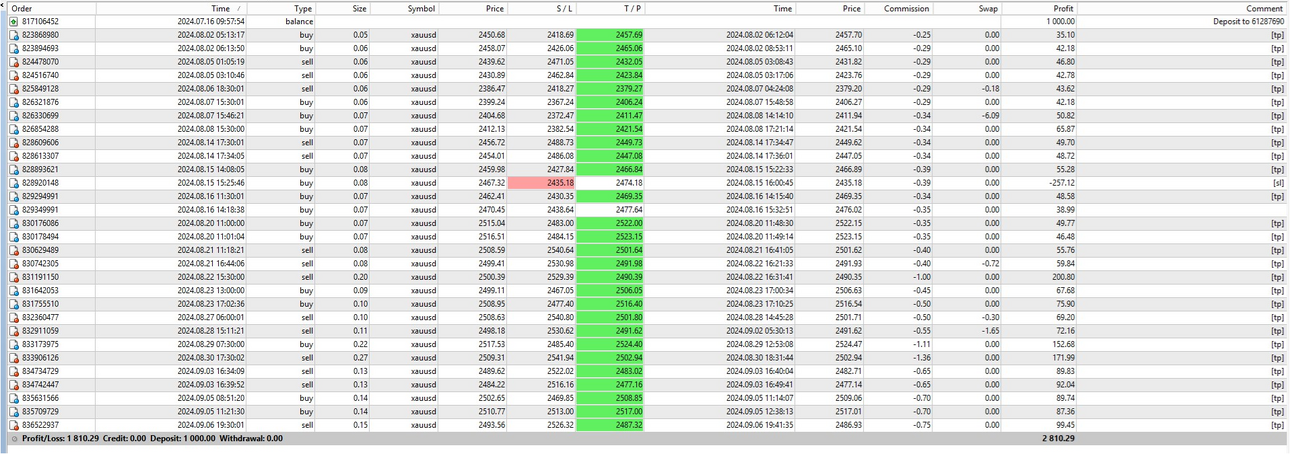Screen dimensions: 1290x454
Task: Select the green take-profit cell 2522.00
Action: click(610, 224)
